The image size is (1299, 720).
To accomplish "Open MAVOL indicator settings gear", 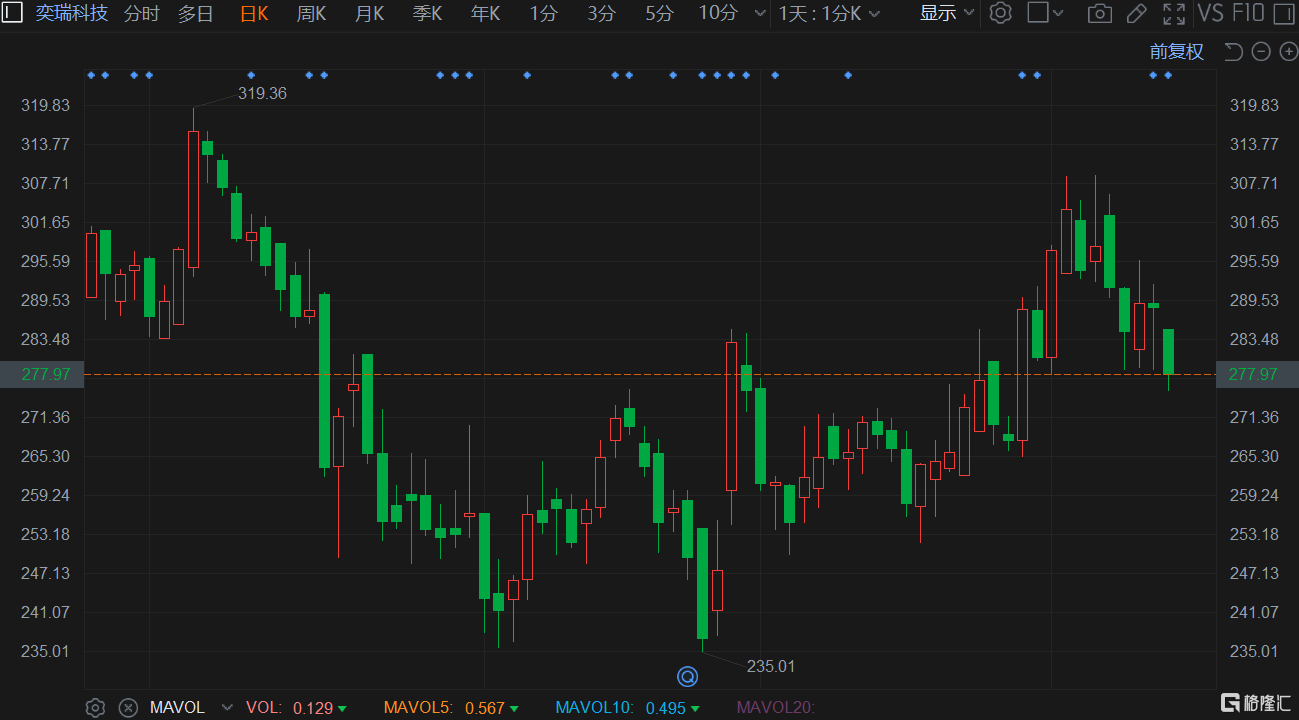I will coord(95,707).
